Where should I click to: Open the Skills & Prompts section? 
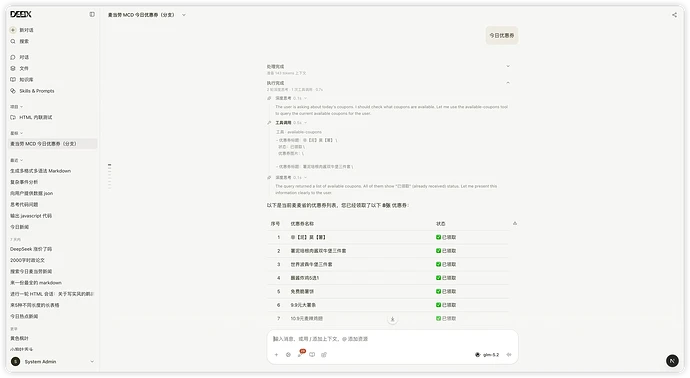coord(32,91)
